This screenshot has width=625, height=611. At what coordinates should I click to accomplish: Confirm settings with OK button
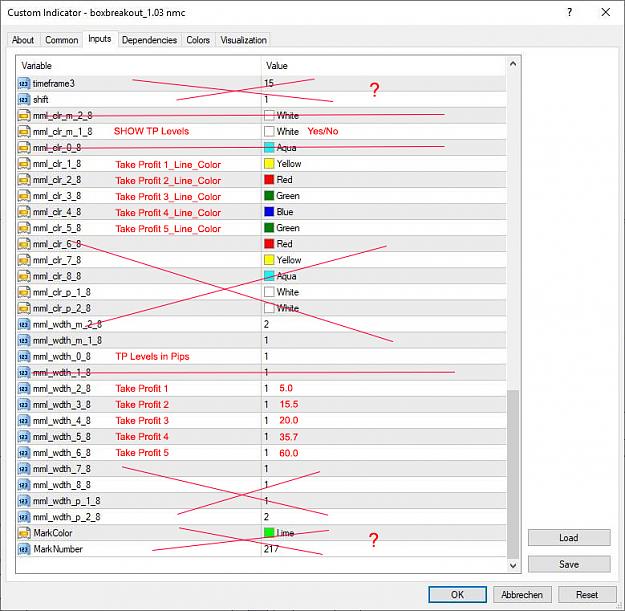pyautogui.click(x=457, y=595)
